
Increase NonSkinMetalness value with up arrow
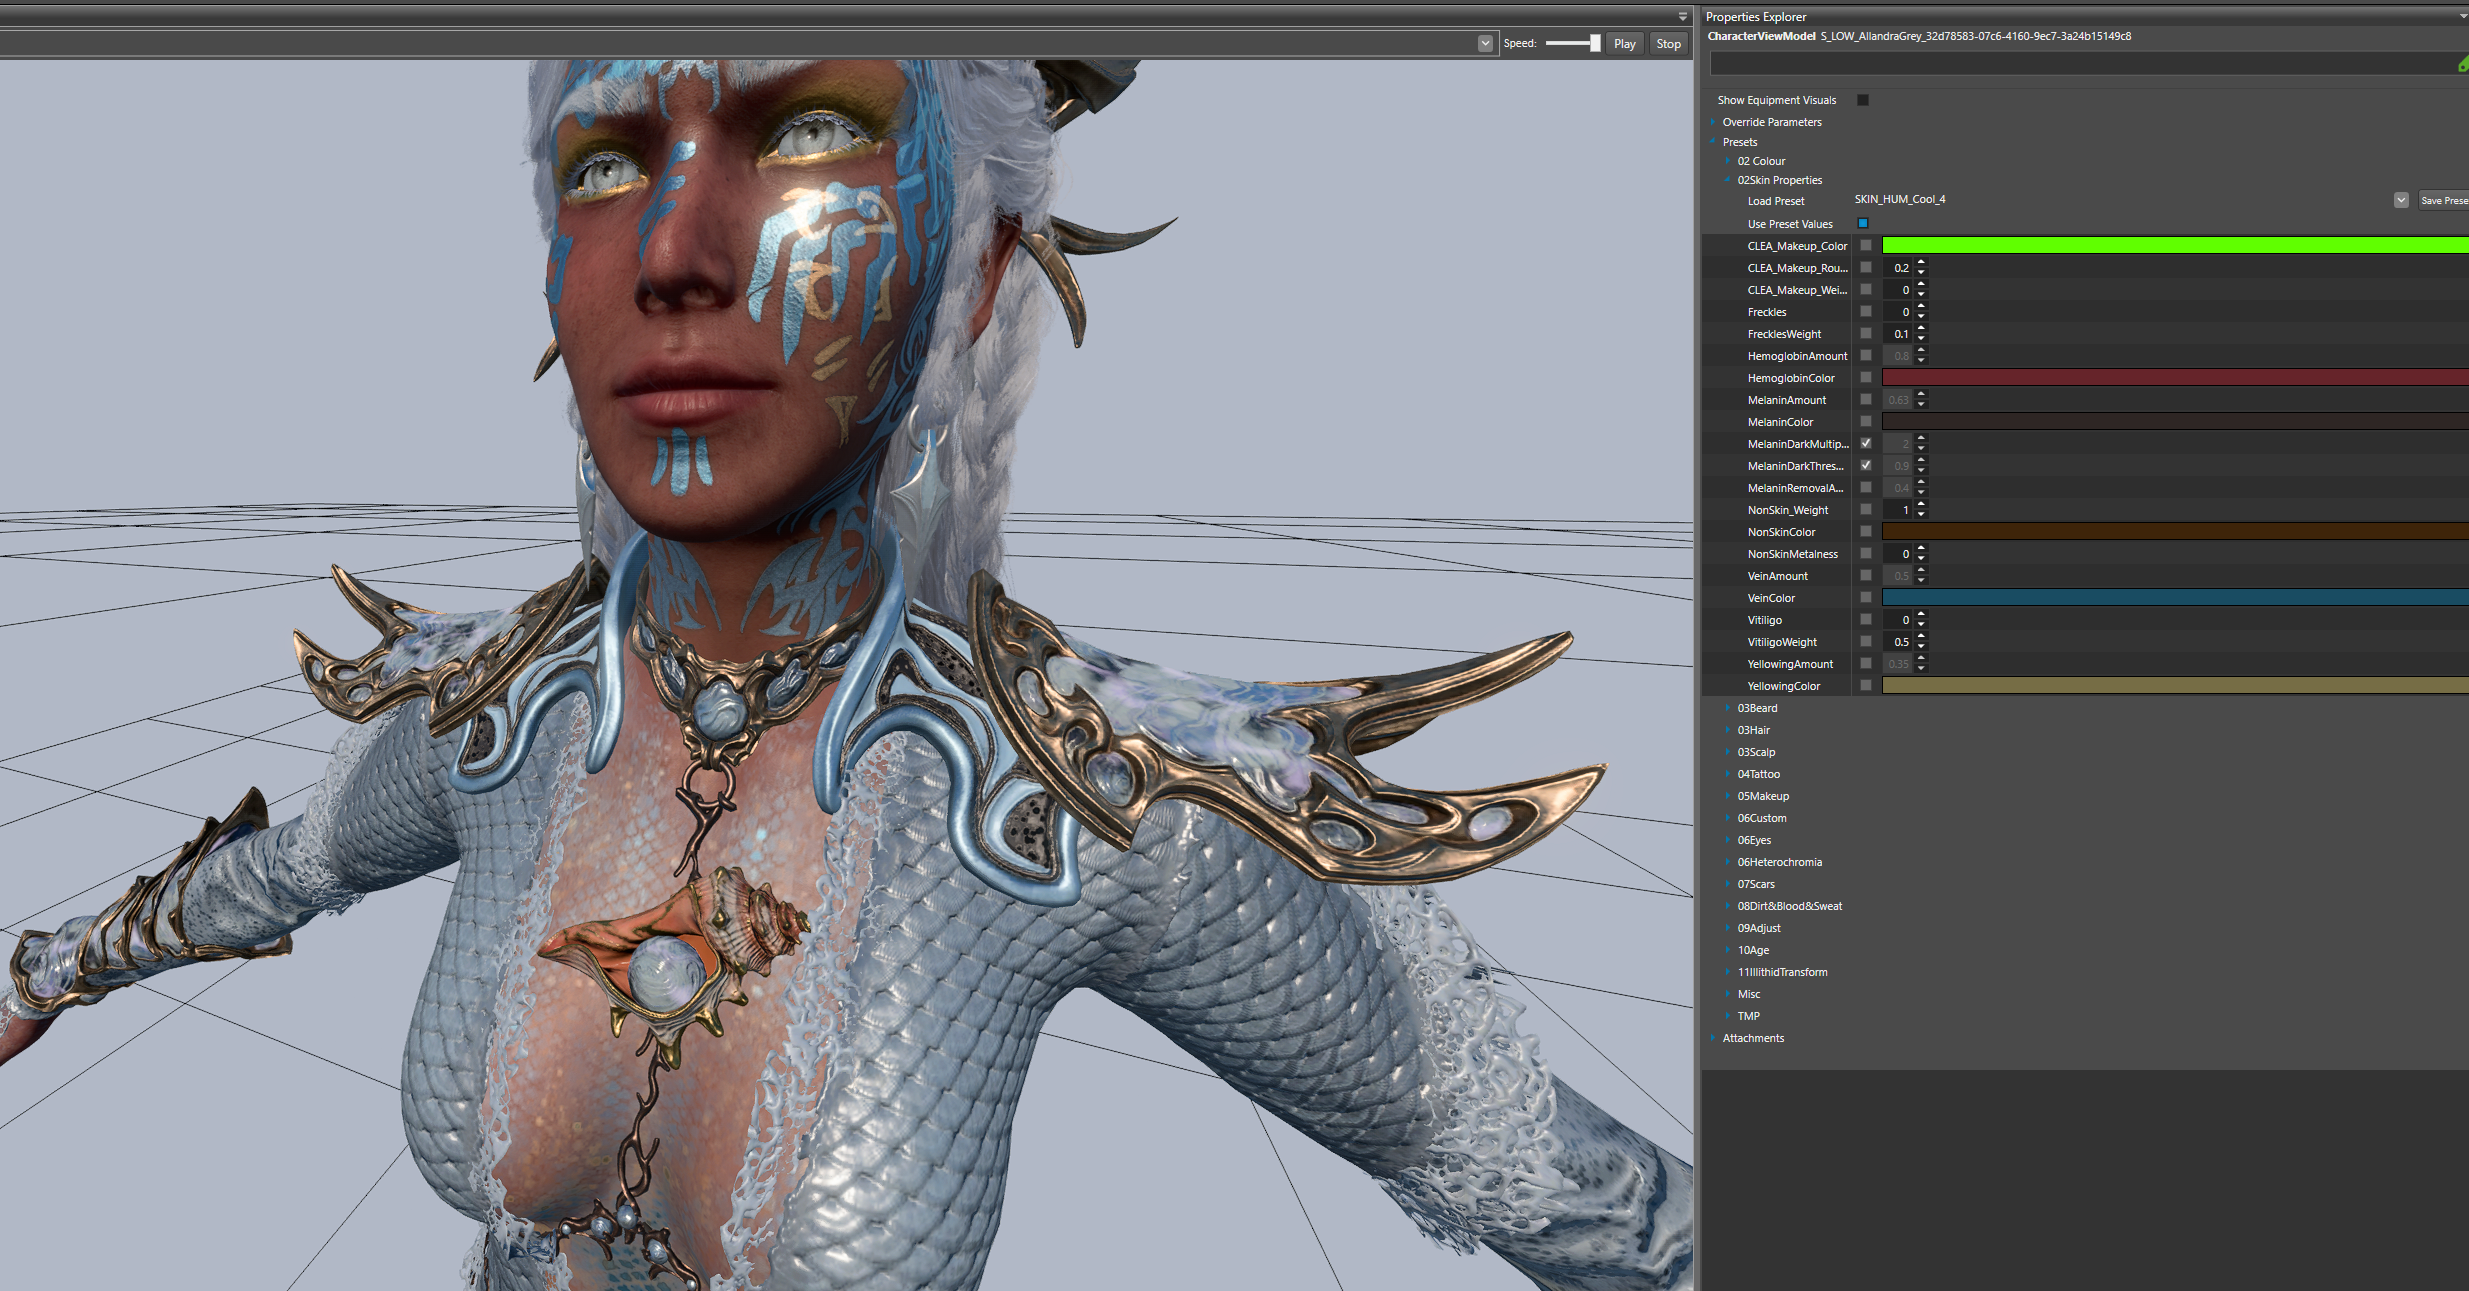click(x=1921, y=549)
